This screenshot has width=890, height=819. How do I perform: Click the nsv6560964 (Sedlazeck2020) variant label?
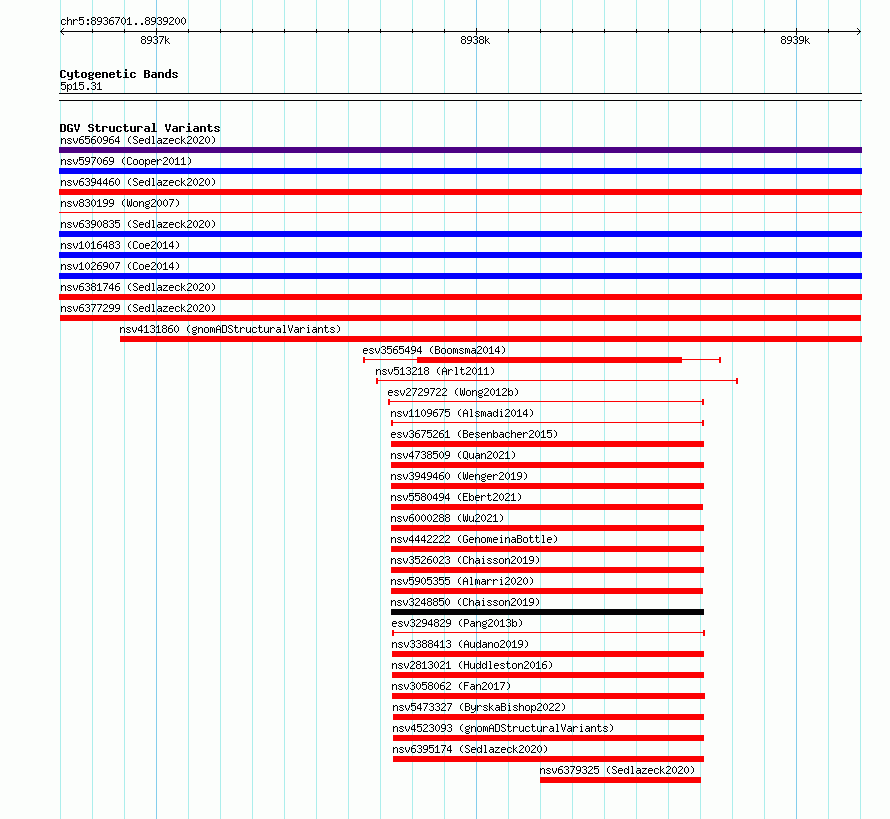click(x=138, y=140)
